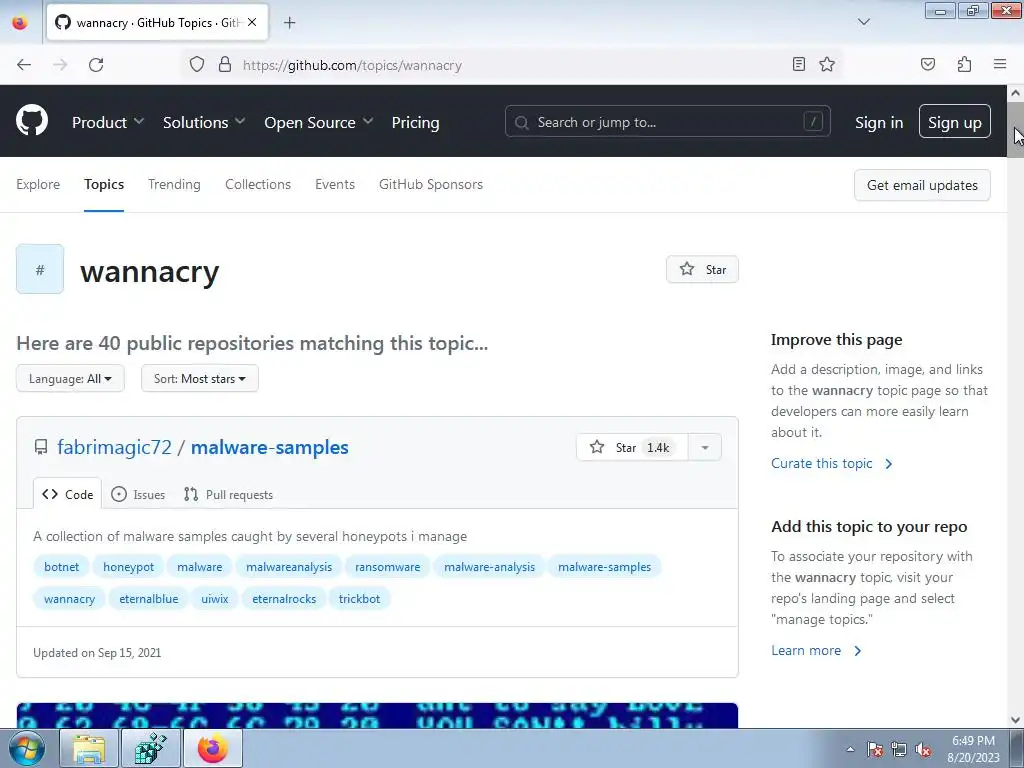
Task: Open the cube-shaped taskbar application
Action: point(150,748)
